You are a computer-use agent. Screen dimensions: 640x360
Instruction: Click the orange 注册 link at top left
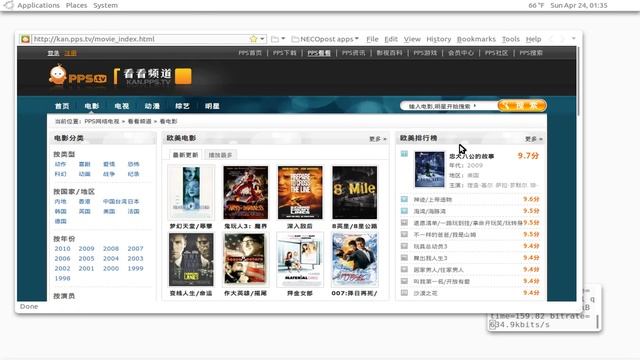70,53
